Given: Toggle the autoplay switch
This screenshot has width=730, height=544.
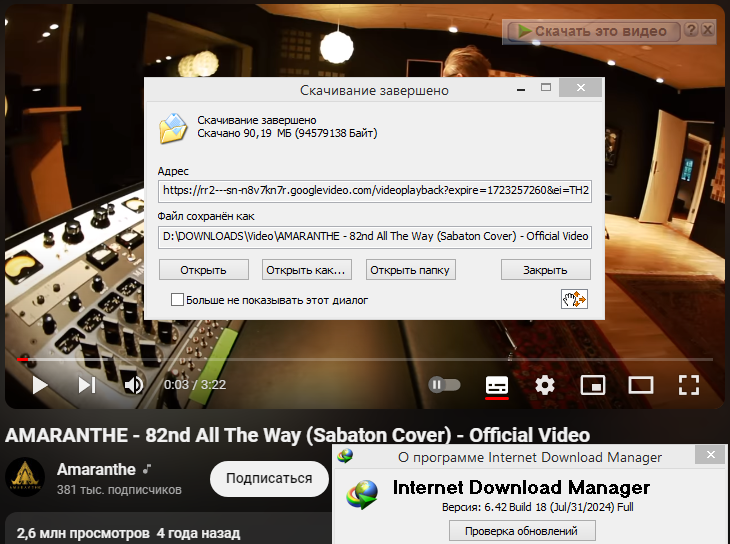Looking at the screenshot, I should click(x=444, y=385).
